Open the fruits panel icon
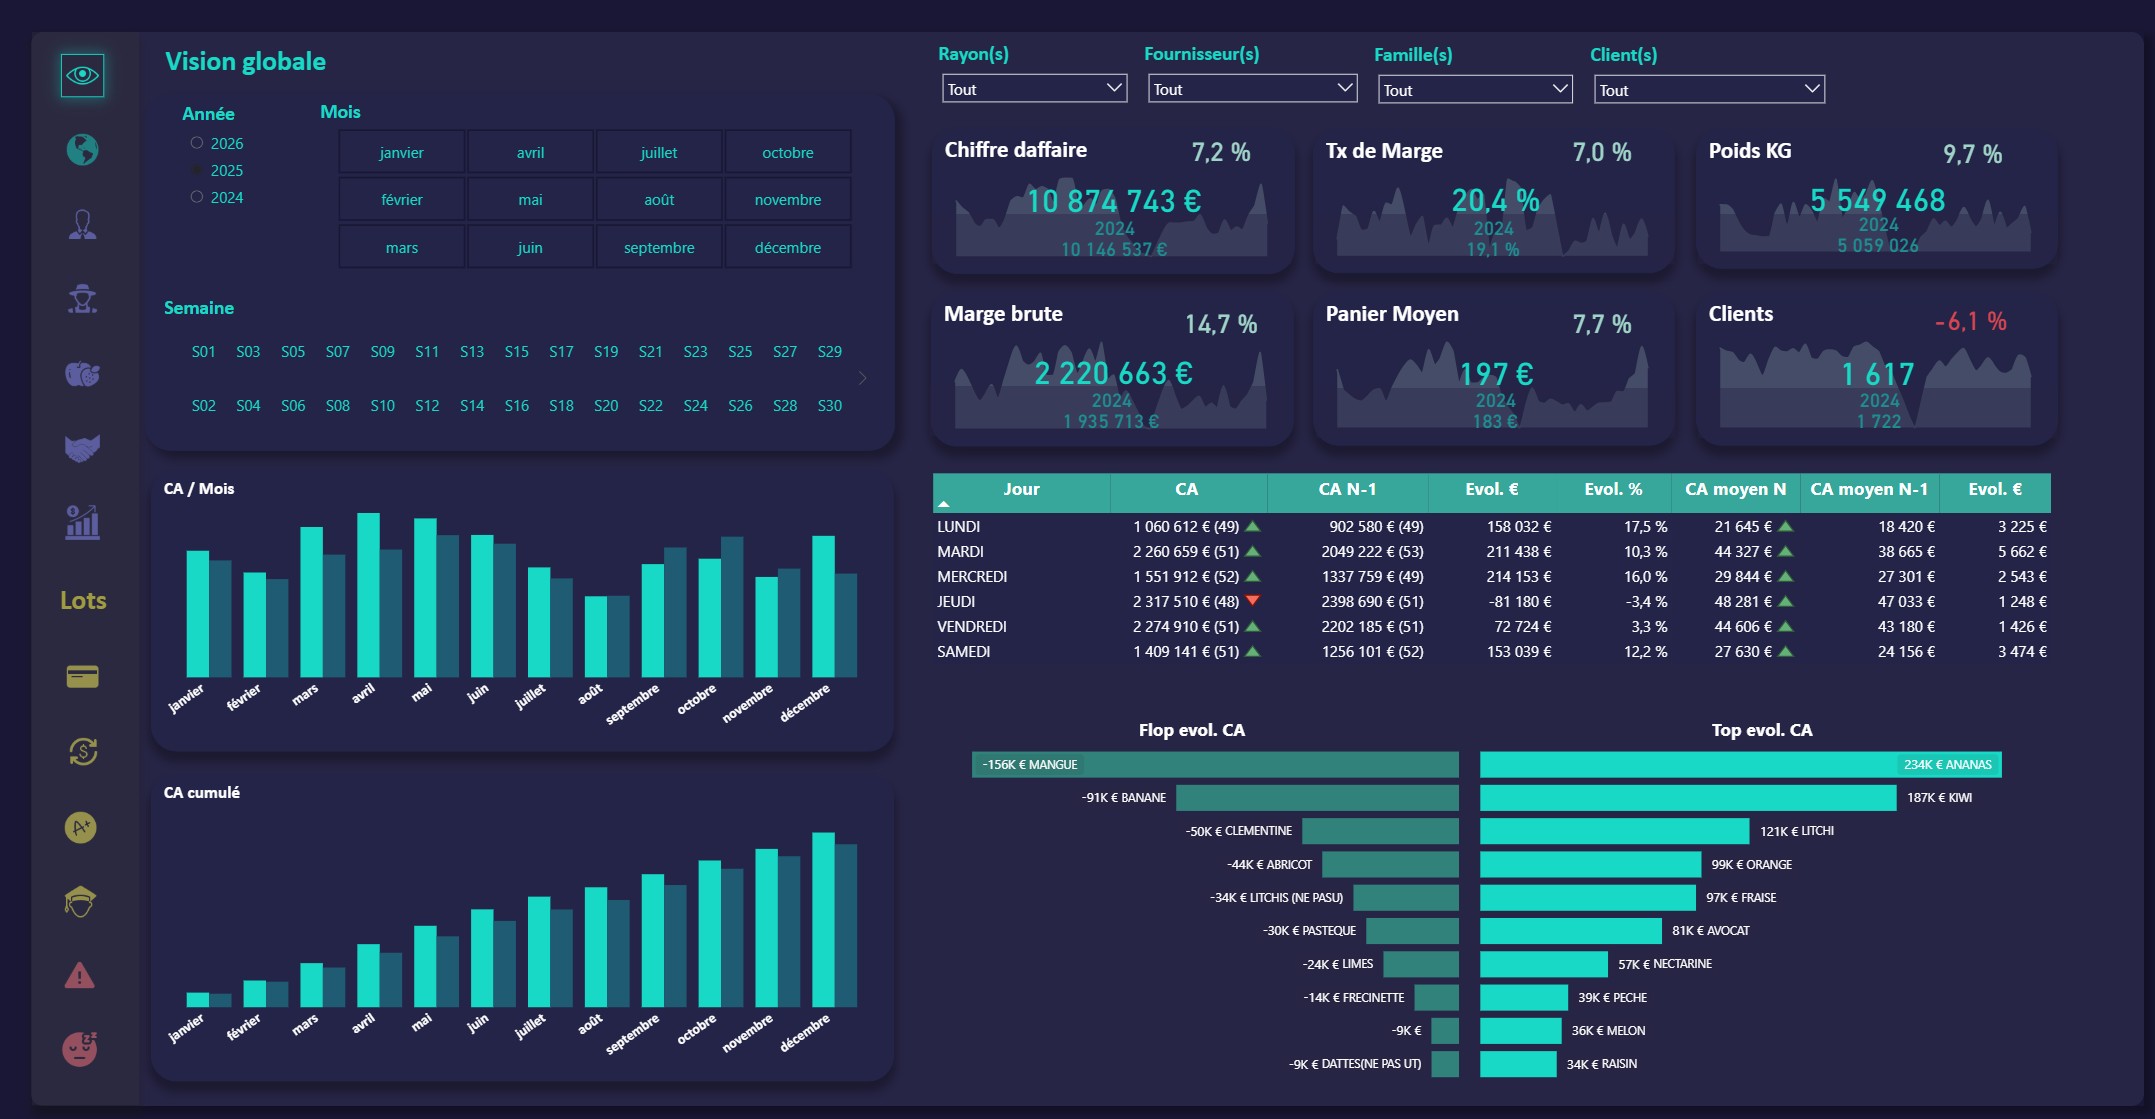The image size is (2155, 1119). (82, 373)
